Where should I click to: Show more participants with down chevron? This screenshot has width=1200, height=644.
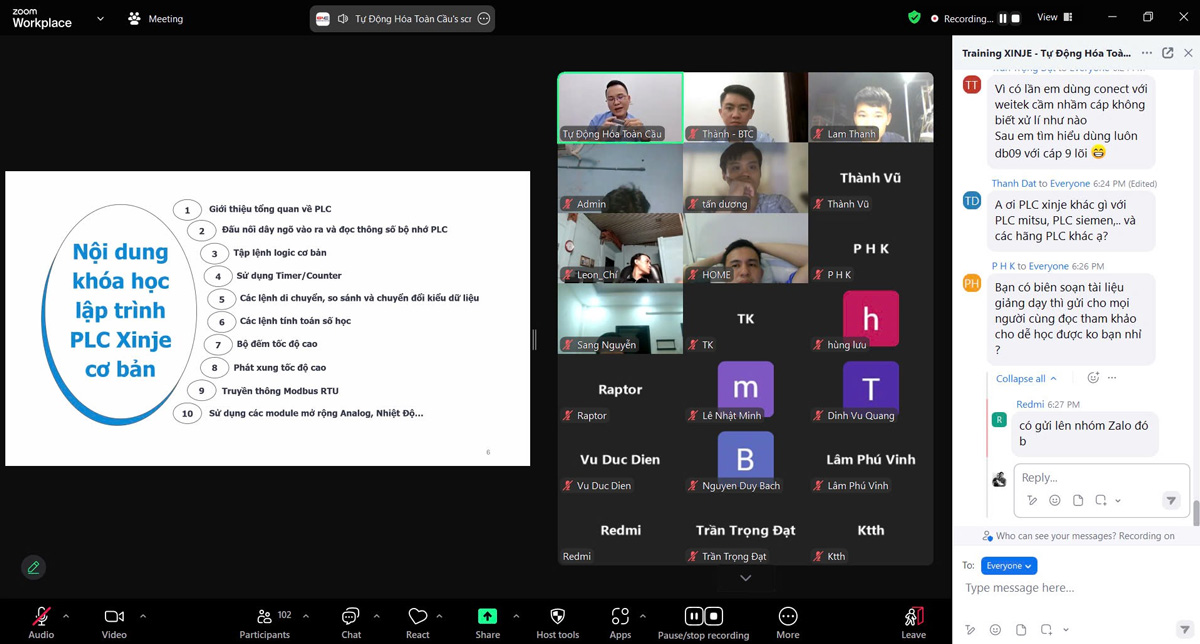pos(745,578)
